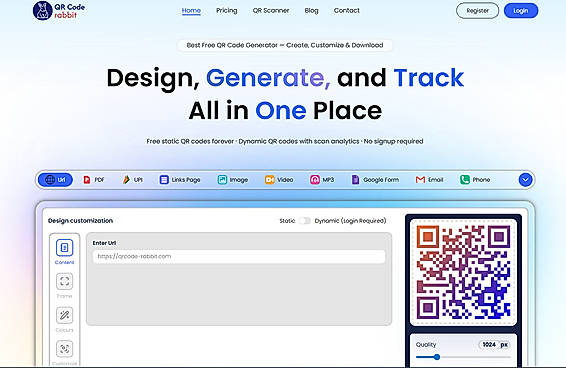The image size is (566, 368).
Task: Expand more QR types chevron
Action: point(526,179)
